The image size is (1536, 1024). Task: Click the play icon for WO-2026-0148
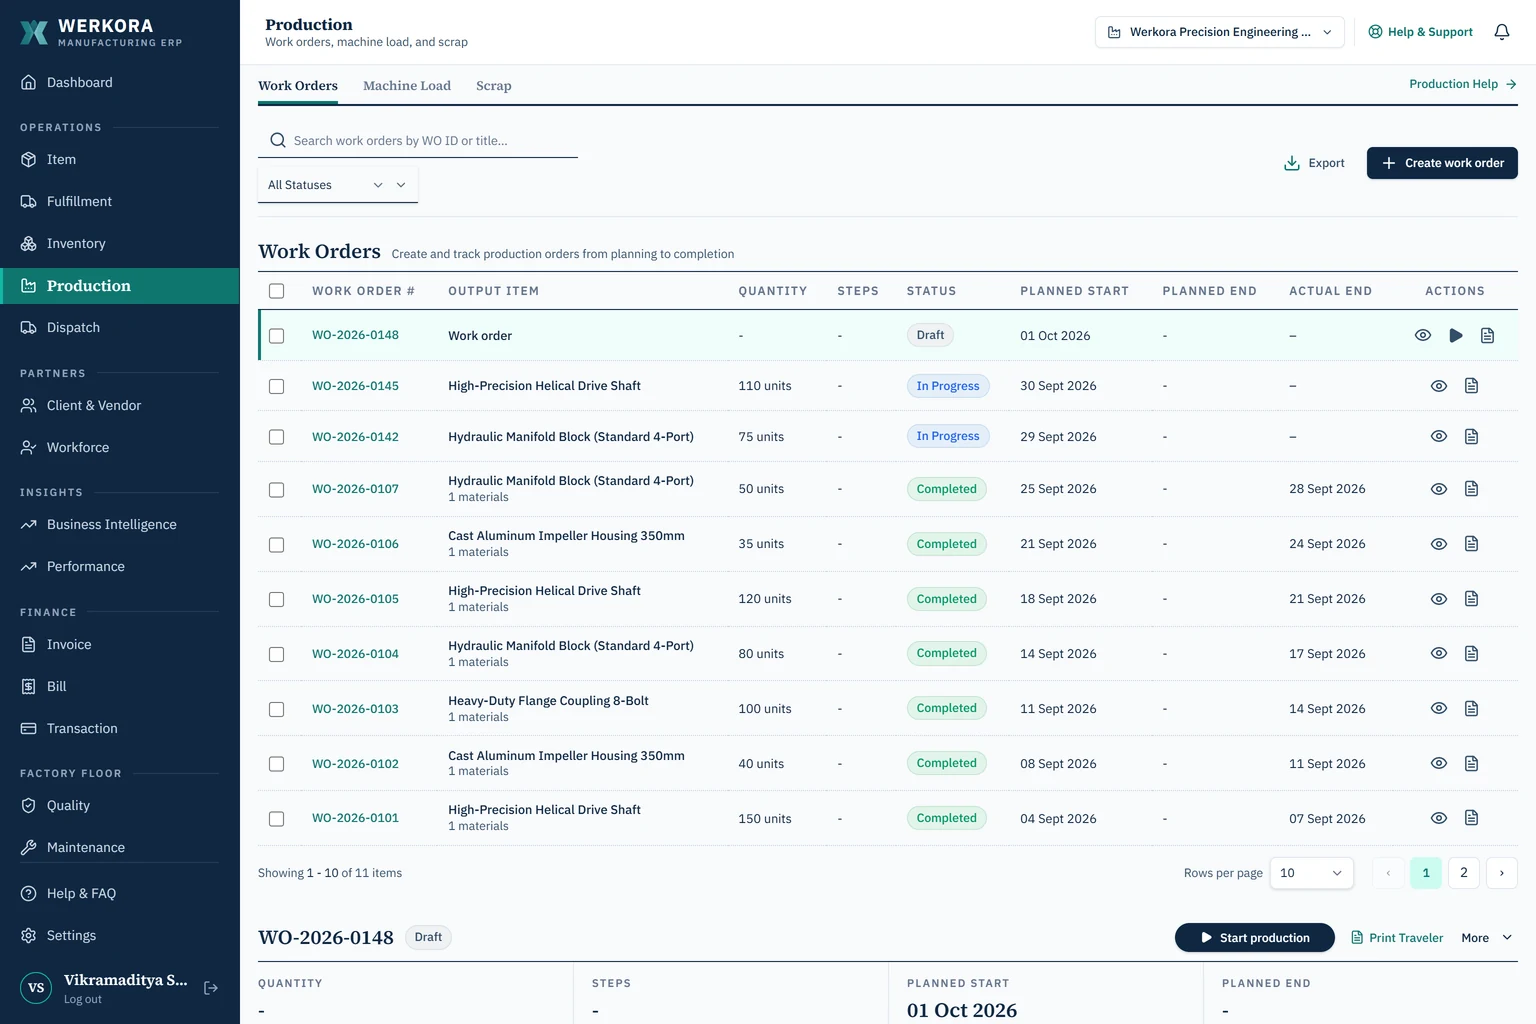(1455, 336)
